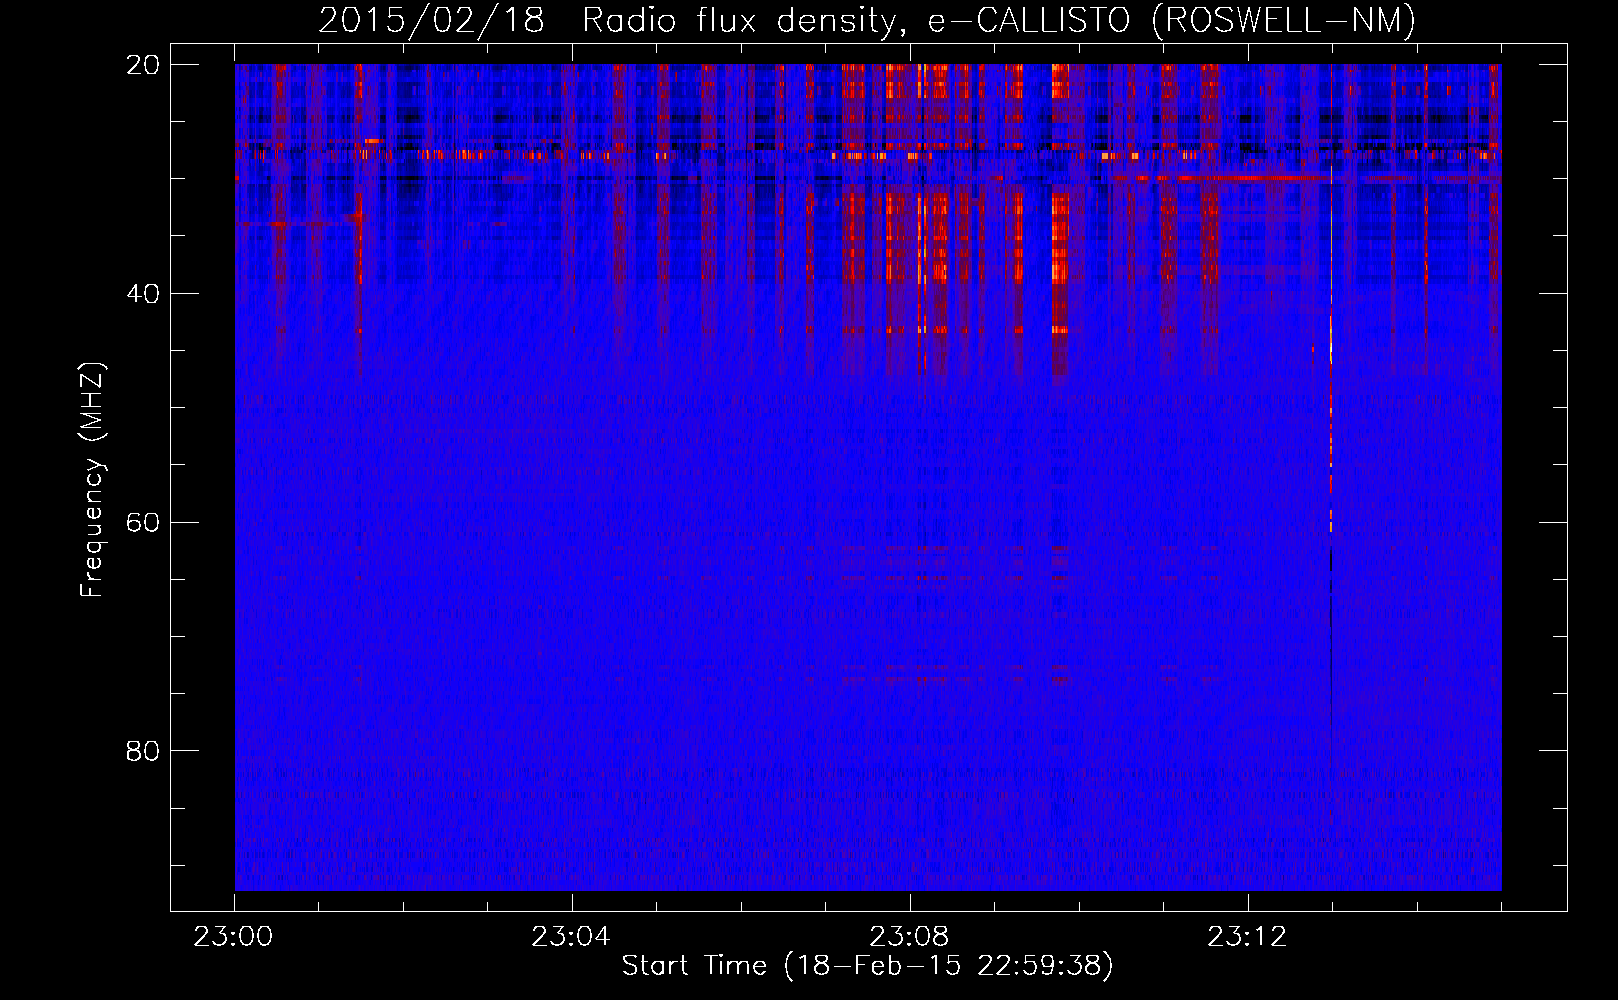Click the '23:12' time tick label
This screenshot has height=1000, width=1618.
1247,937
